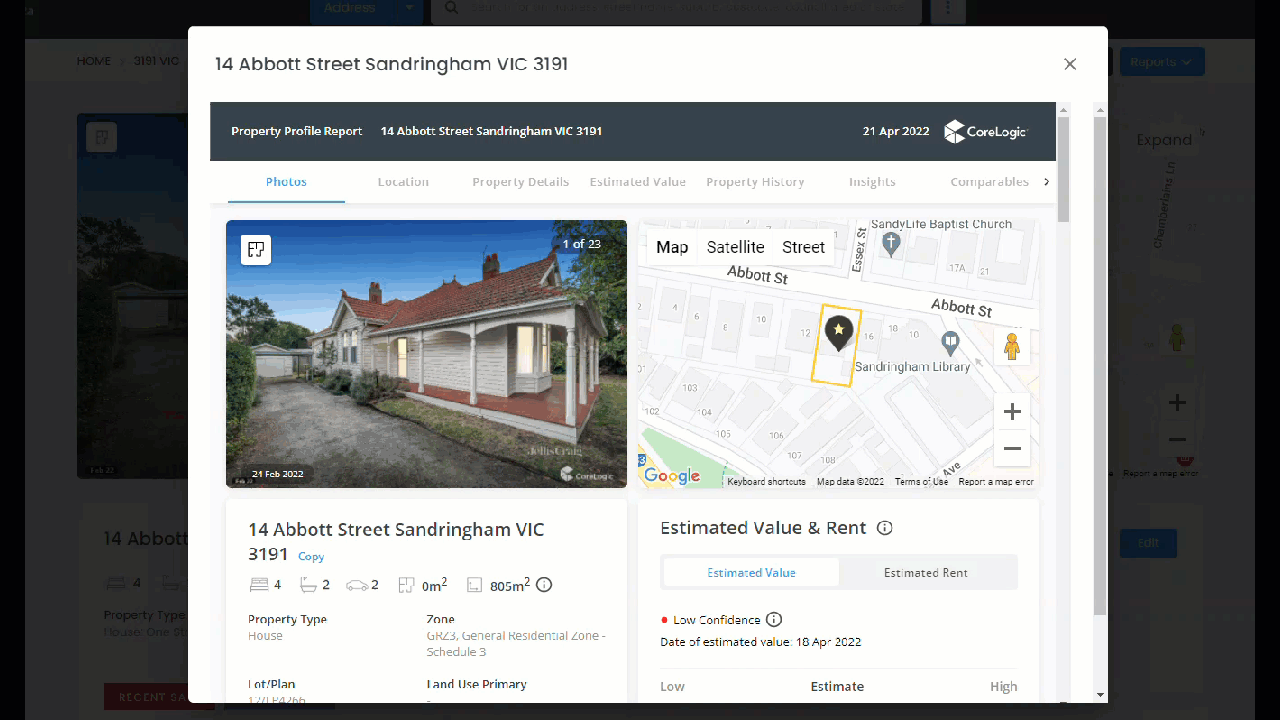Click the dialog scroll up arrow
This screenshot has width=1280, height=720.
coord(1100,108)
